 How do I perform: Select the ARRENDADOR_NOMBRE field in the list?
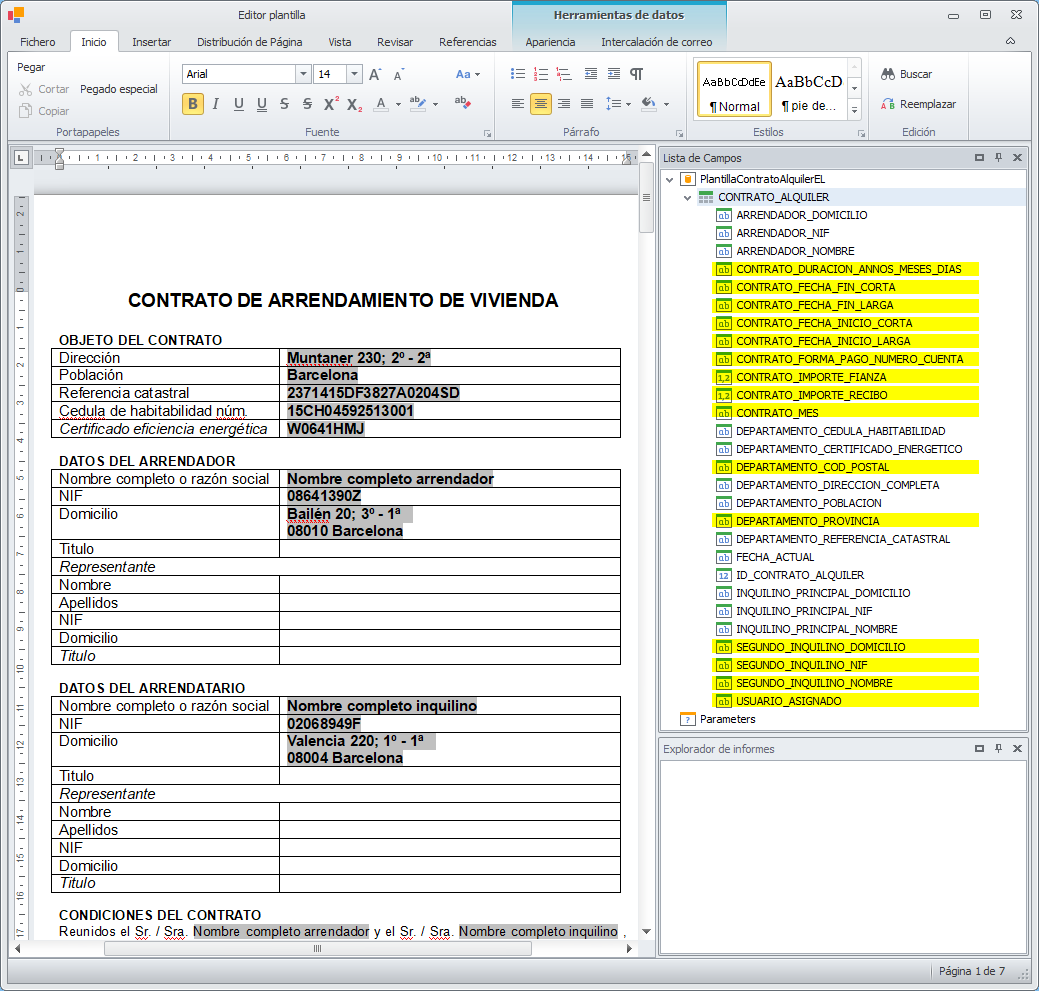(794, 251)
